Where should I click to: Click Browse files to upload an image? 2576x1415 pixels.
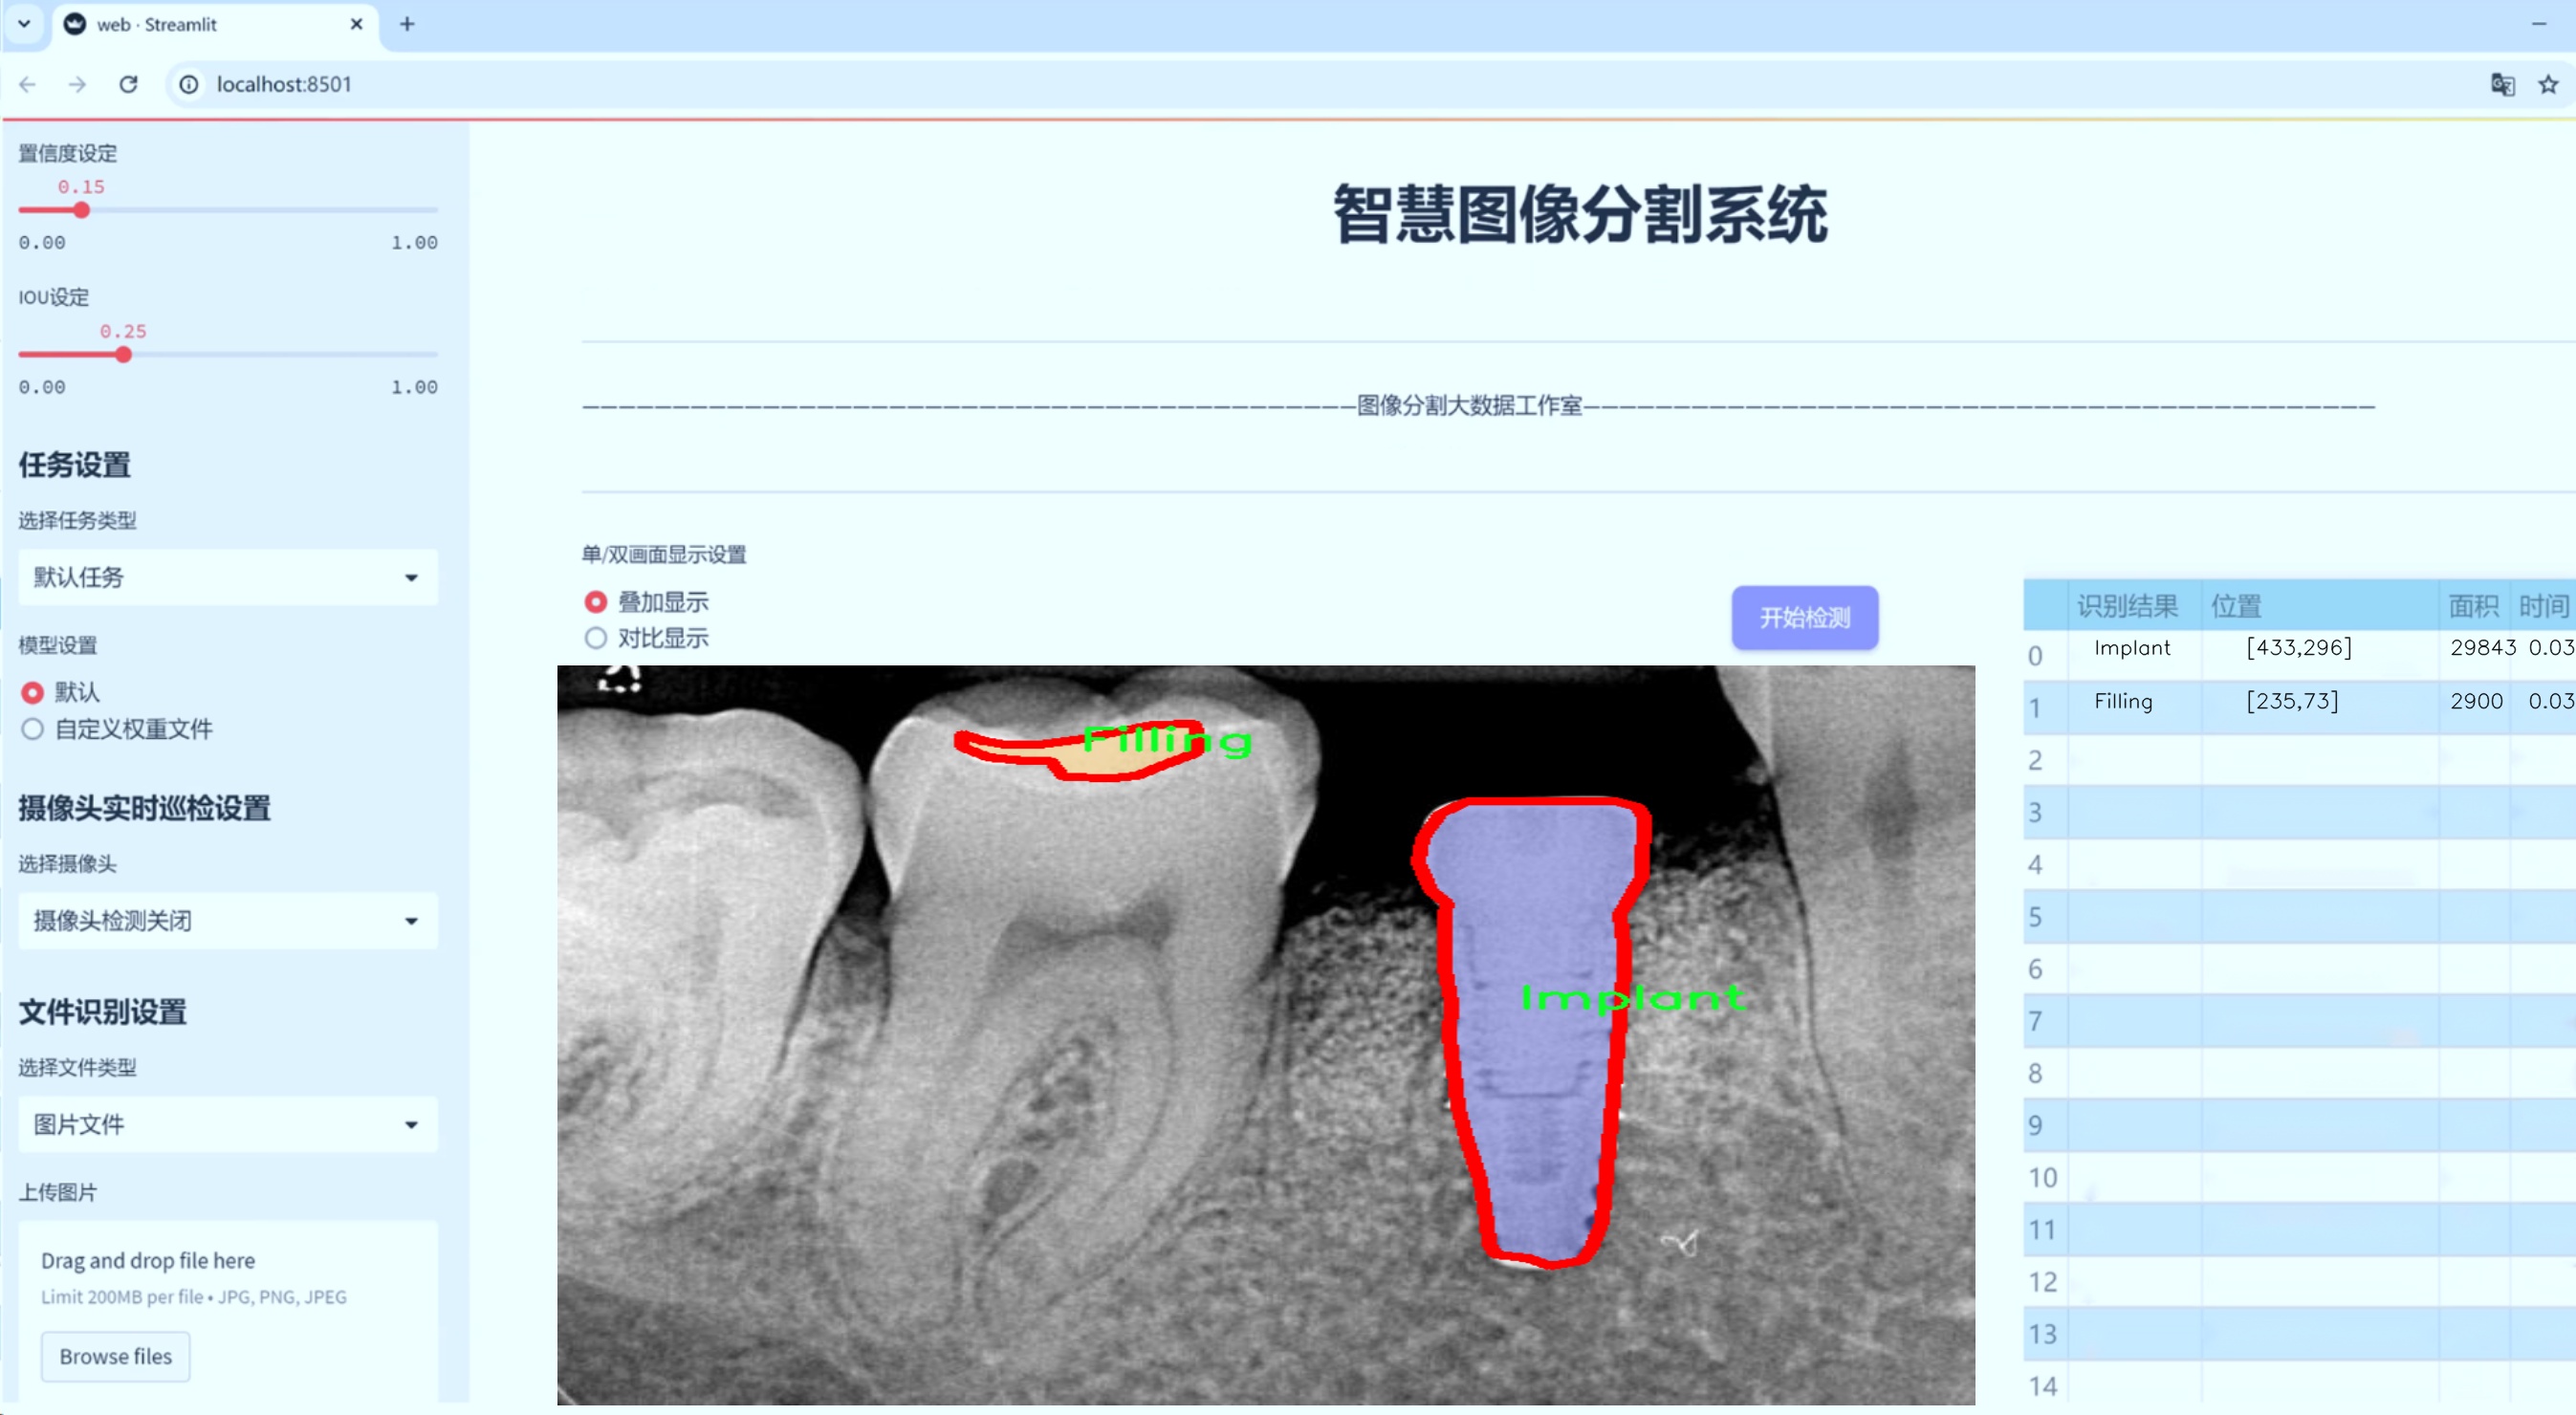pos(114,1356)
